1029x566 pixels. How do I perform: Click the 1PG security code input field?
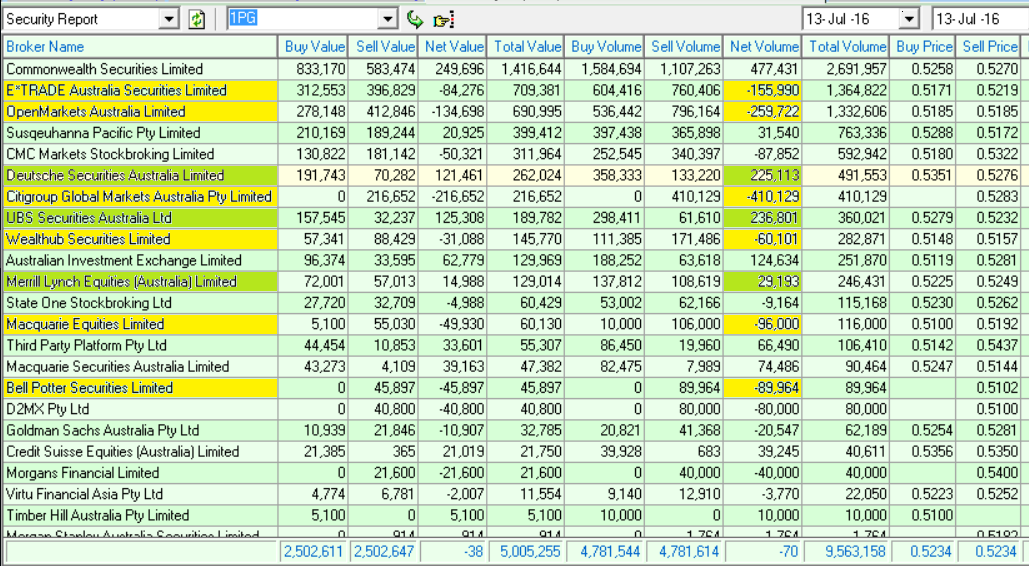(x=303, y=19)
